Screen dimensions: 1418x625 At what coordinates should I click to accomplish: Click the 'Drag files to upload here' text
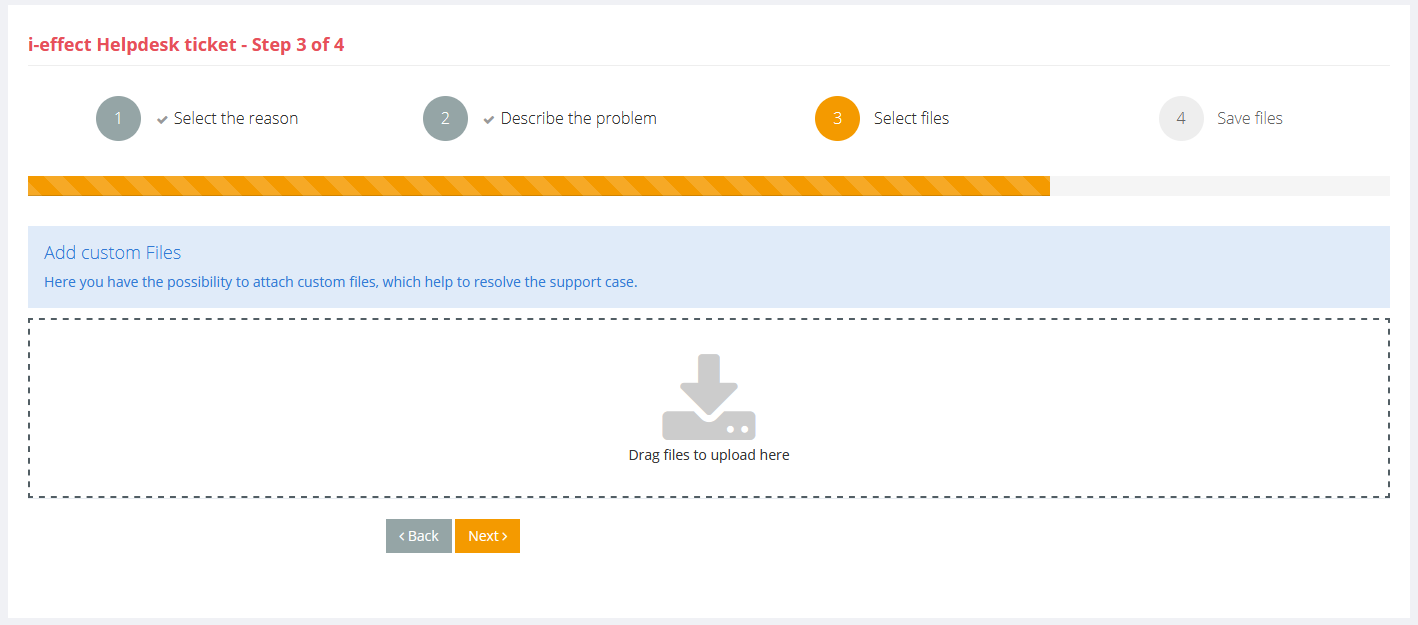pos(708,455)
